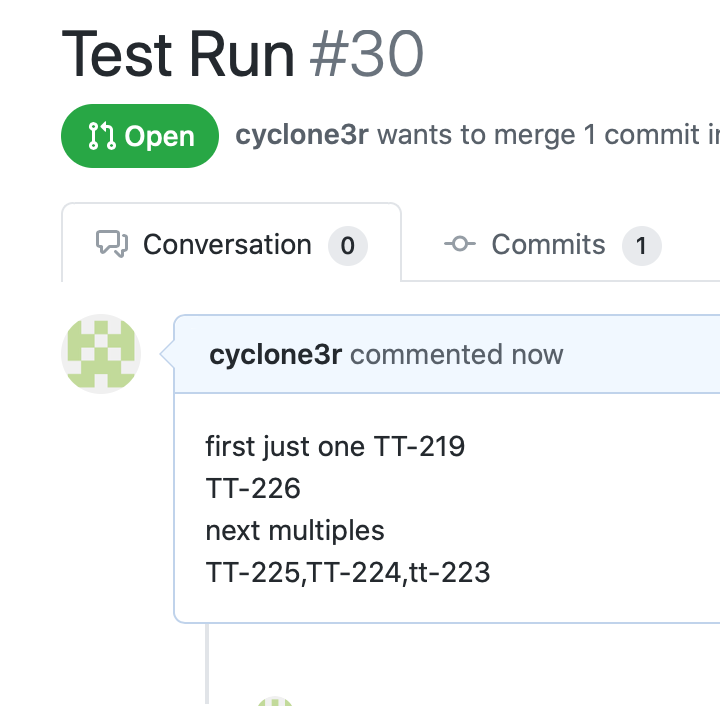Image resolution: width=720 pixels, height=706 pixels.
Task: Click cyclone3r's green avatar beside the comment
Action: click(101, 354)
